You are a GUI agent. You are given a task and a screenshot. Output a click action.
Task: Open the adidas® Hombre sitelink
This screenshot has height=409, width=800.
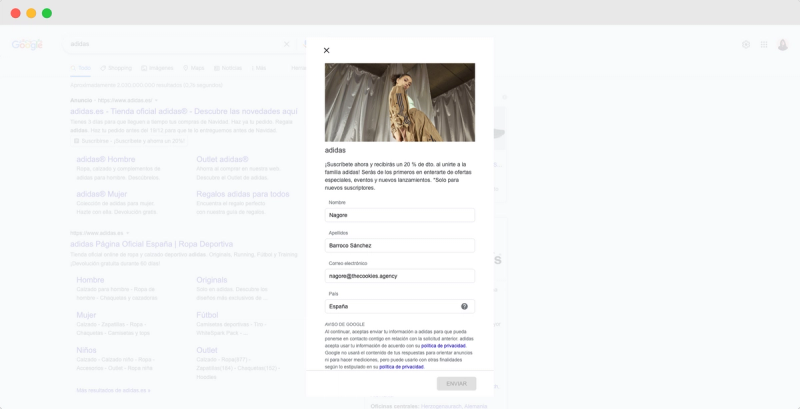pyautogui.click(x=106, y=160)
